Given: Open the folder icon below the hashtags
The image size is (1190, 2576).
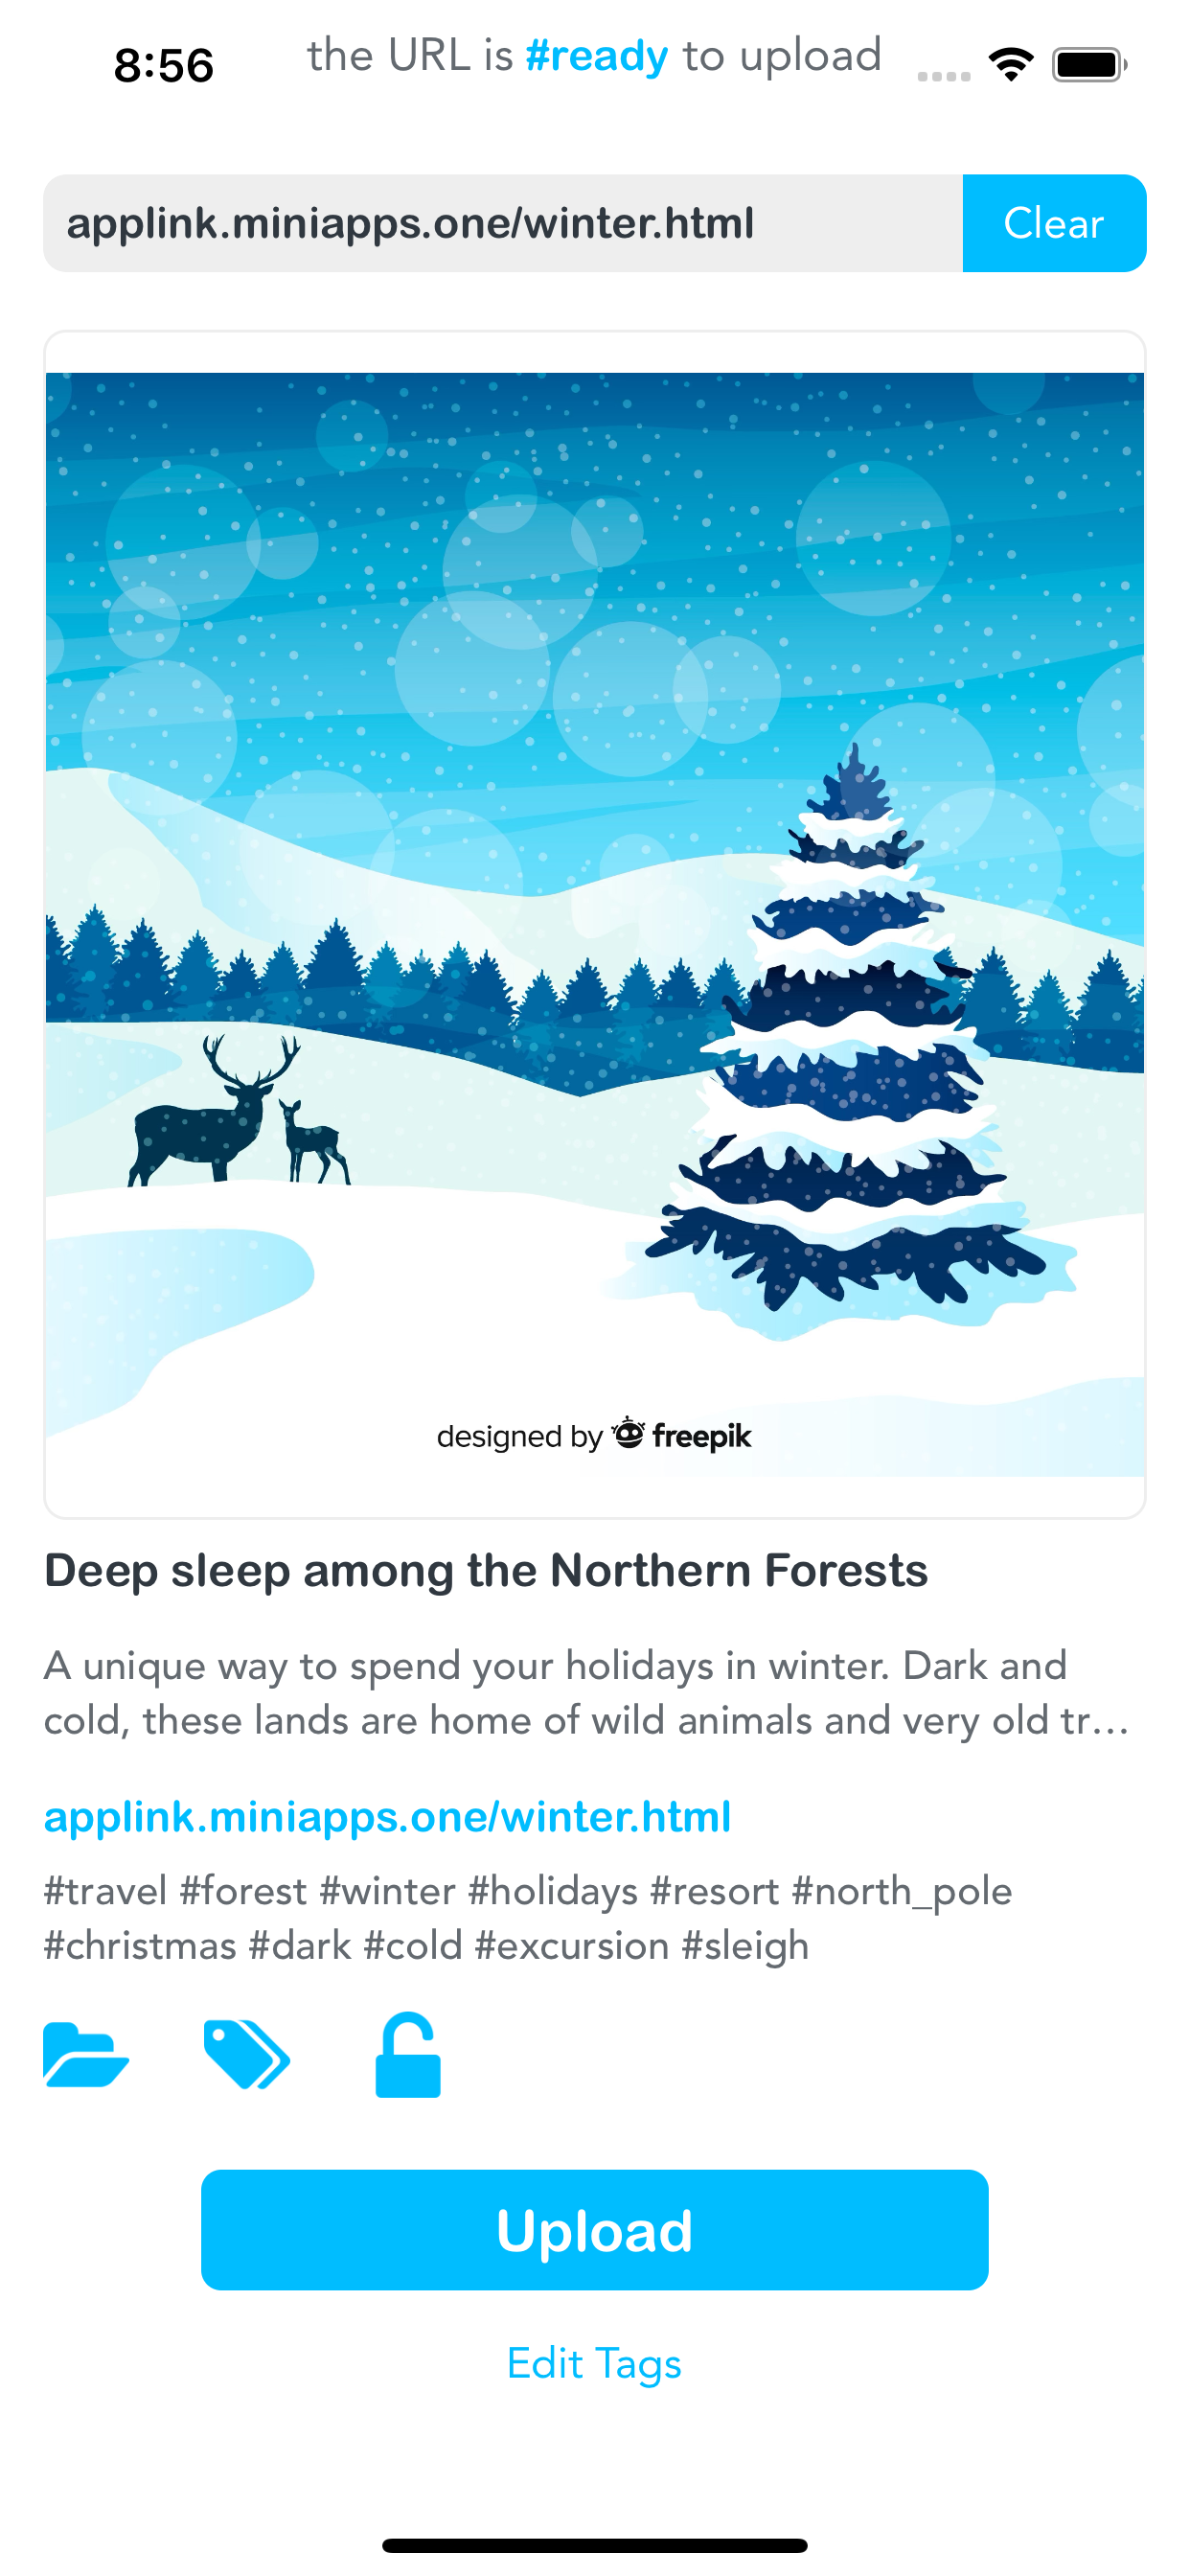Looking at the screenshot, I should click(86, 2055).
